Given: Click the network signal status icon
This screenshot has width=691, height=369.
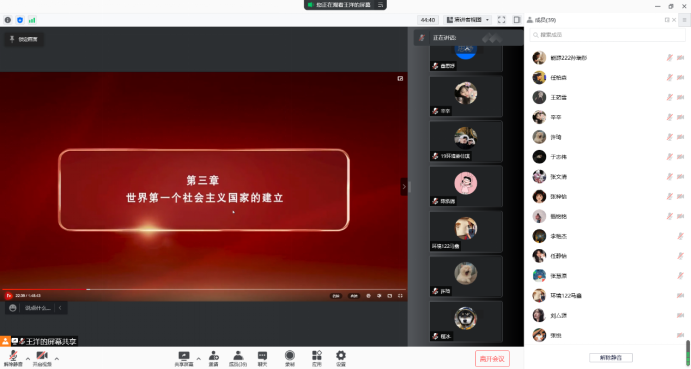Looking at the screenshot, I should pos(32,20).
